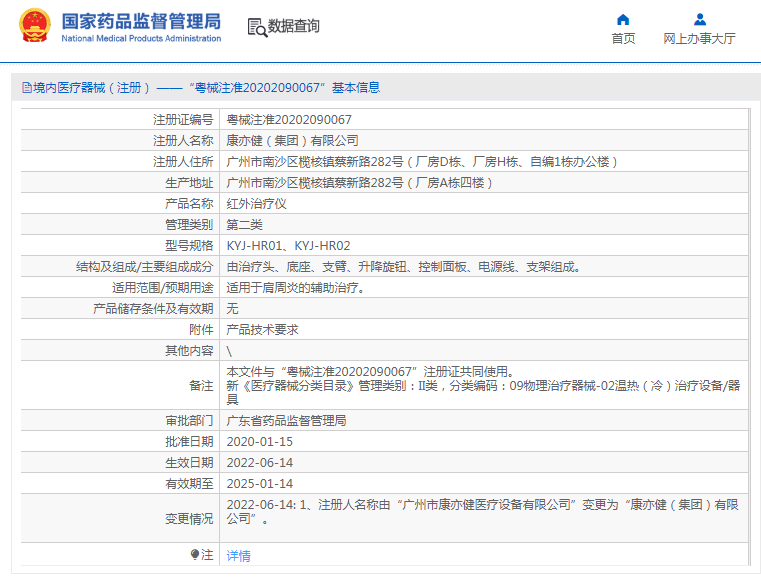Click the bulb icon beside 注

tap(194, 554)
